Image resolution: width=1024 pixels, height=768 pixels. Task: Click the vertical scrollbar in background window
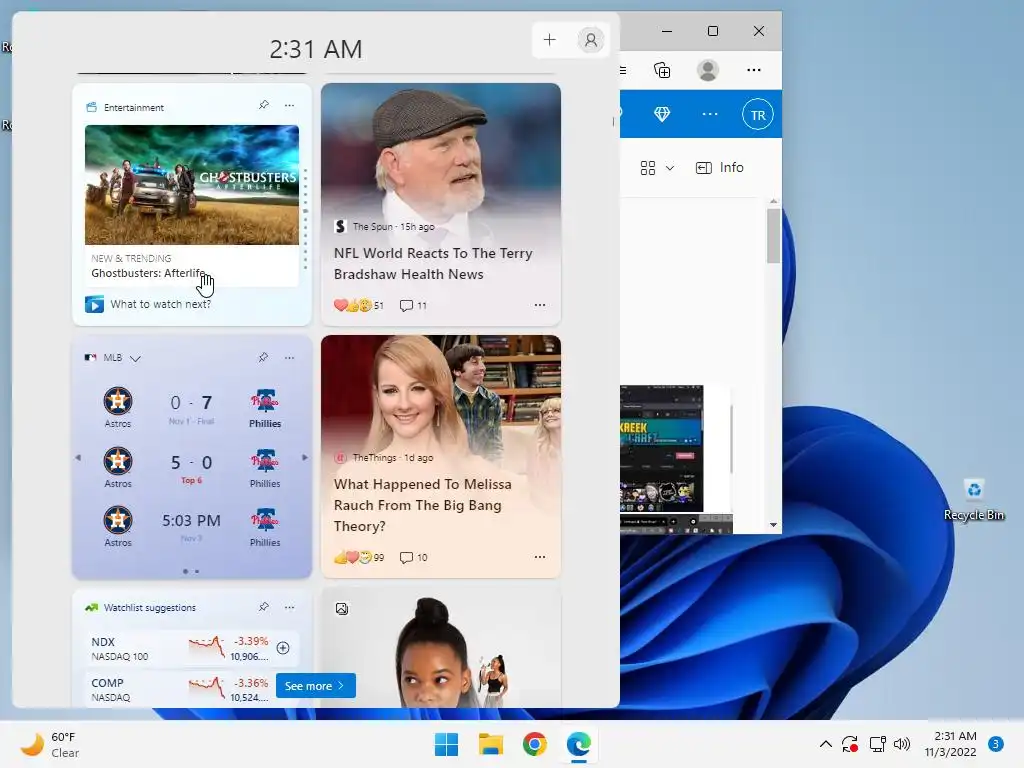tap(773, 236)
